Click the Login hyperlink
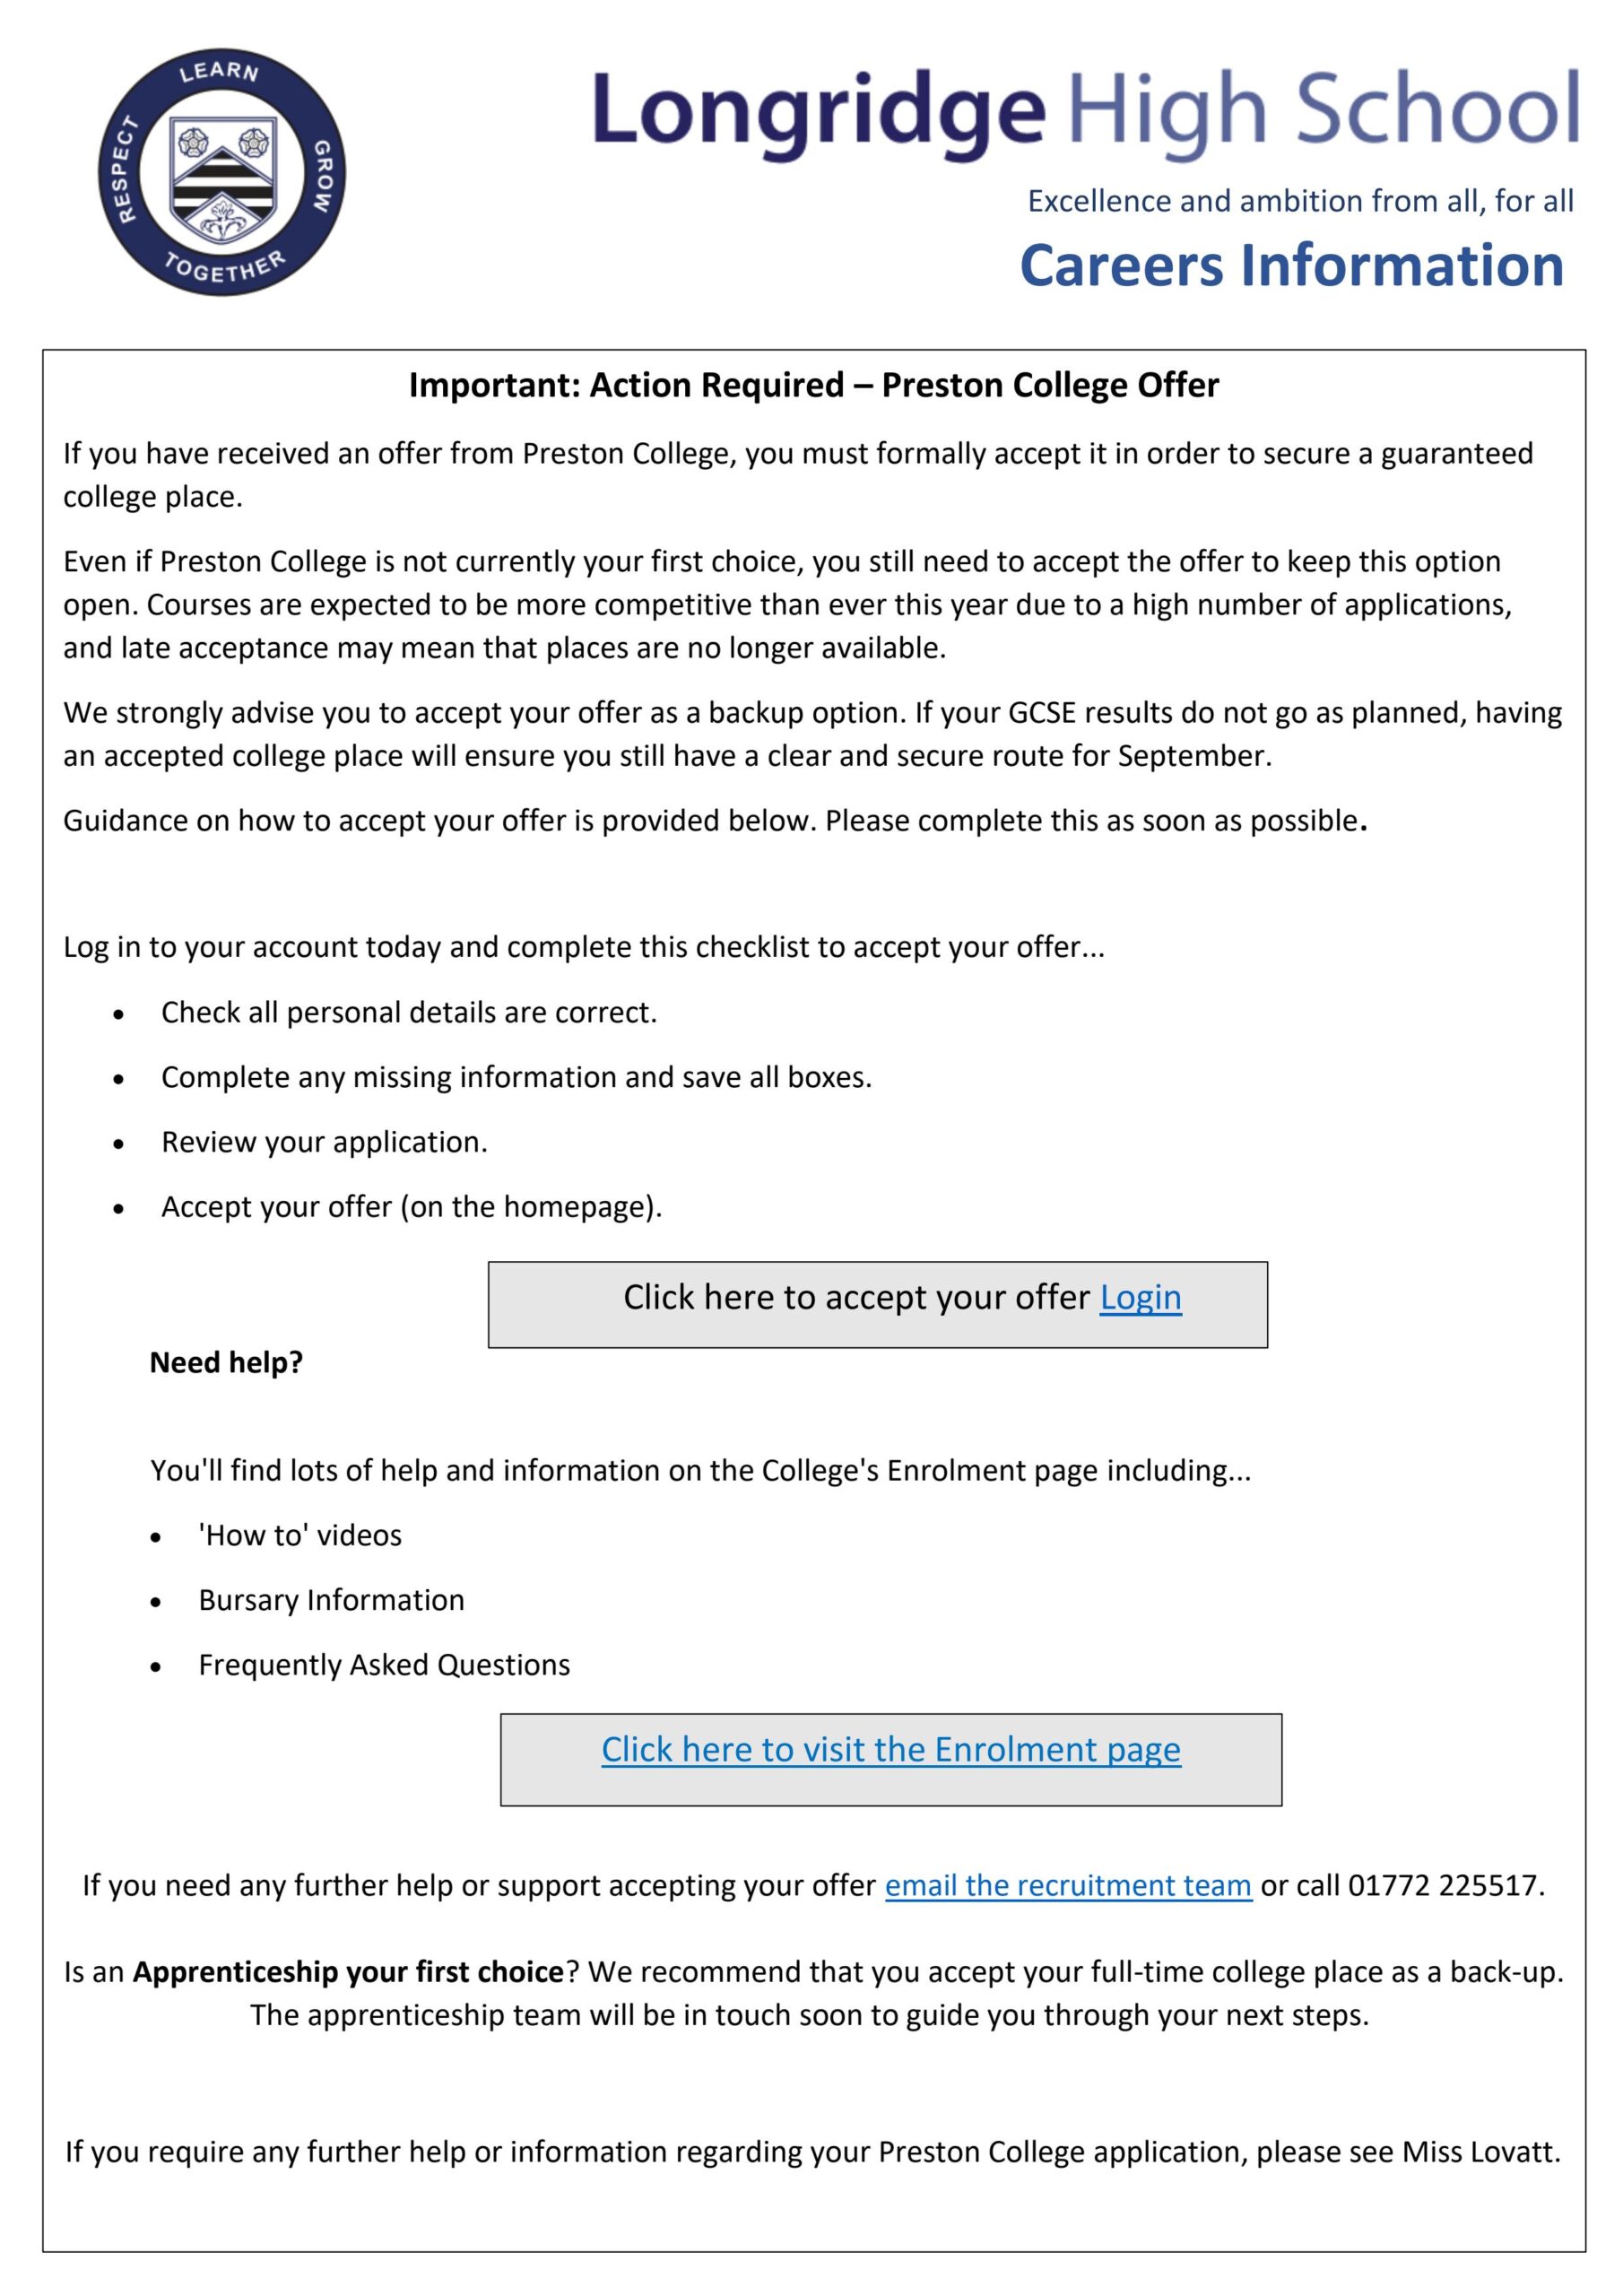1623x2296 pixels. pos(1140,1297)
